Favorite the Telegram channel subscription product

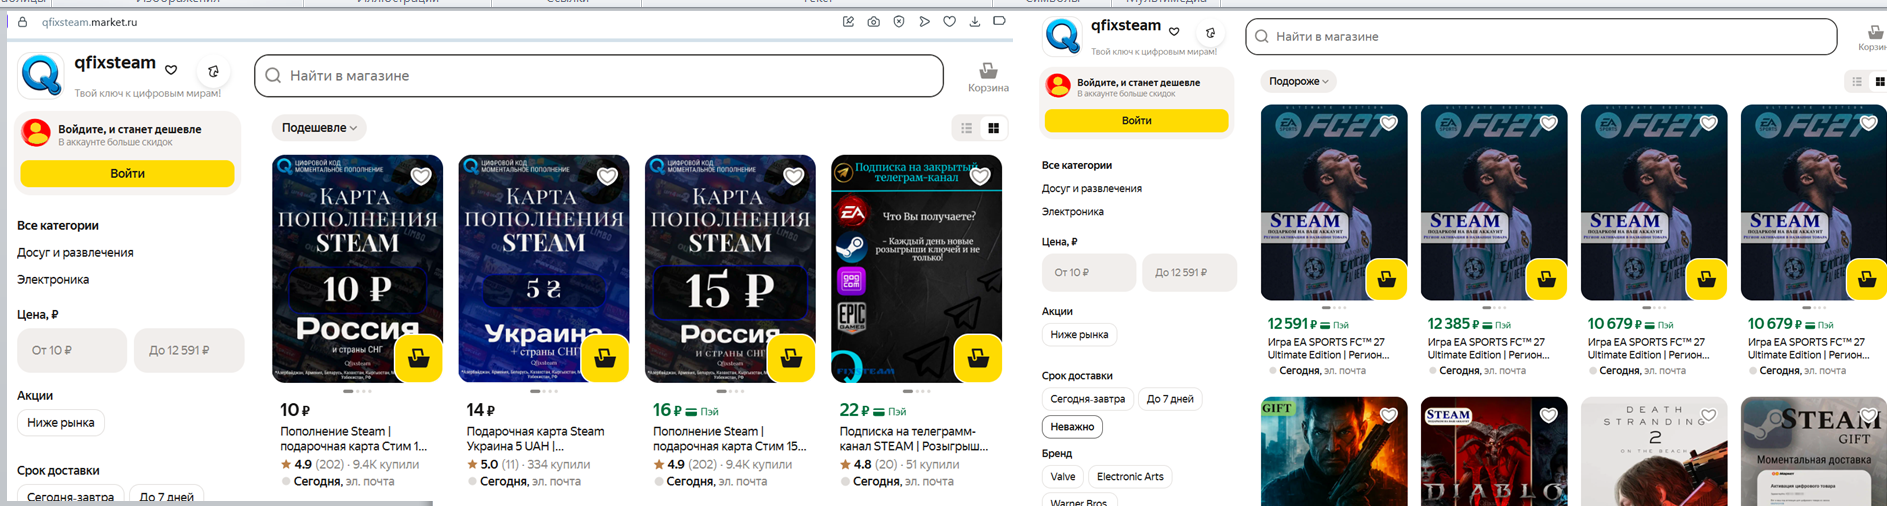pyautogui.click(x=980, y=176)
